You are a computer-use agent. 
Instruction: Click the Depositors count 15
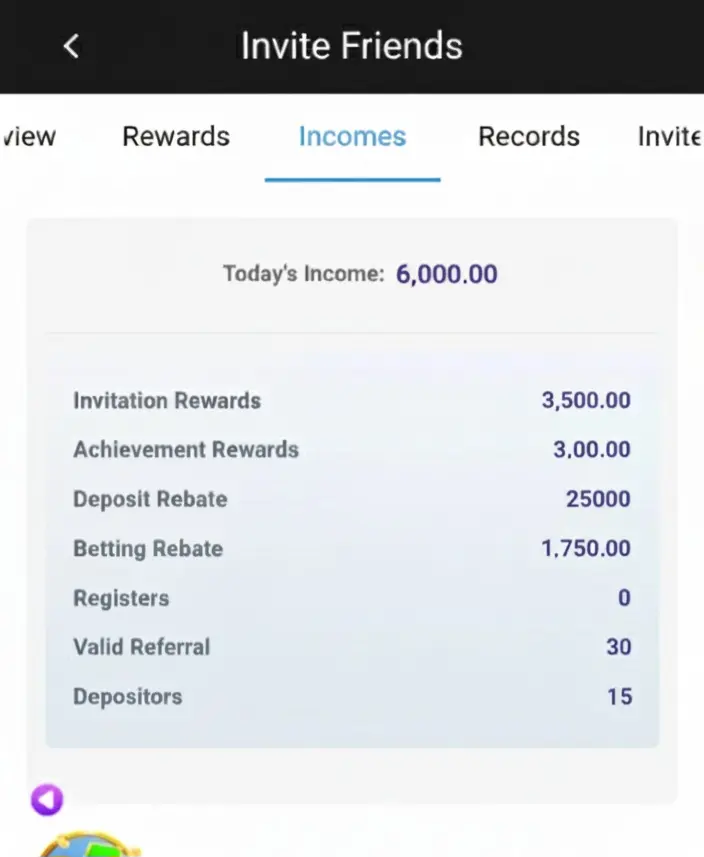click(620, 697)
